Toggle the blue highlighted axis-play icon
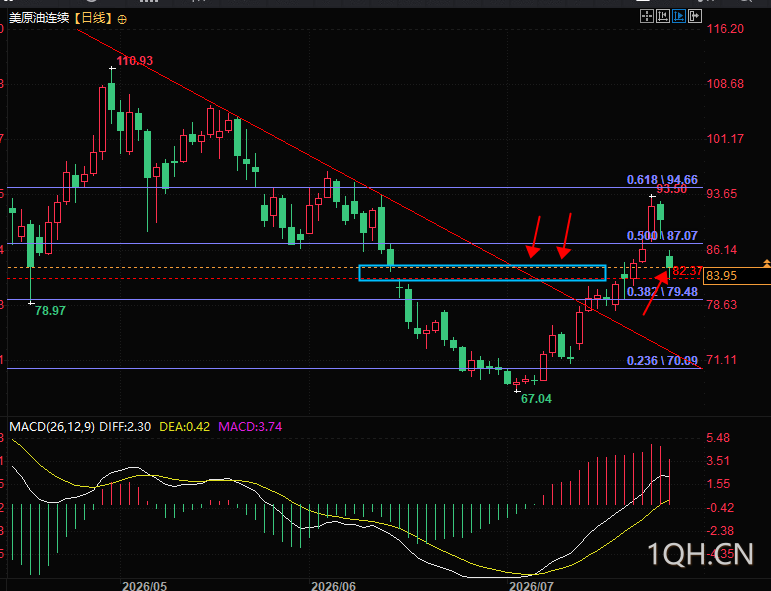771x591 pixels. click(679, 16)
